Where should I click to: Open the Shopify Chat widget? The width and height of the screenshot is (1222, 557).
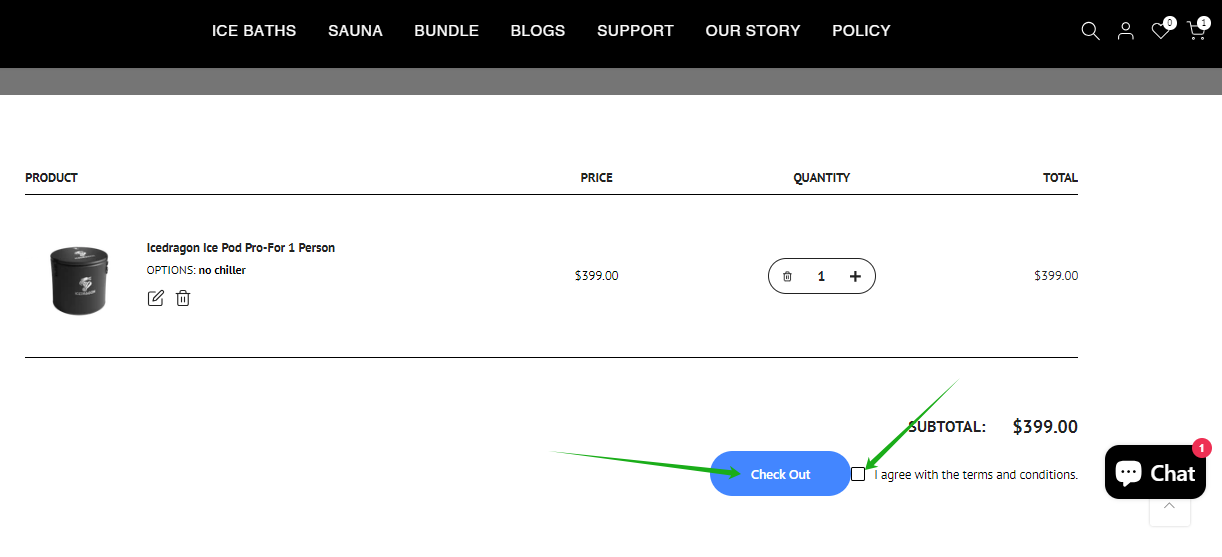pyautogui.click(x=1155, y=472)
